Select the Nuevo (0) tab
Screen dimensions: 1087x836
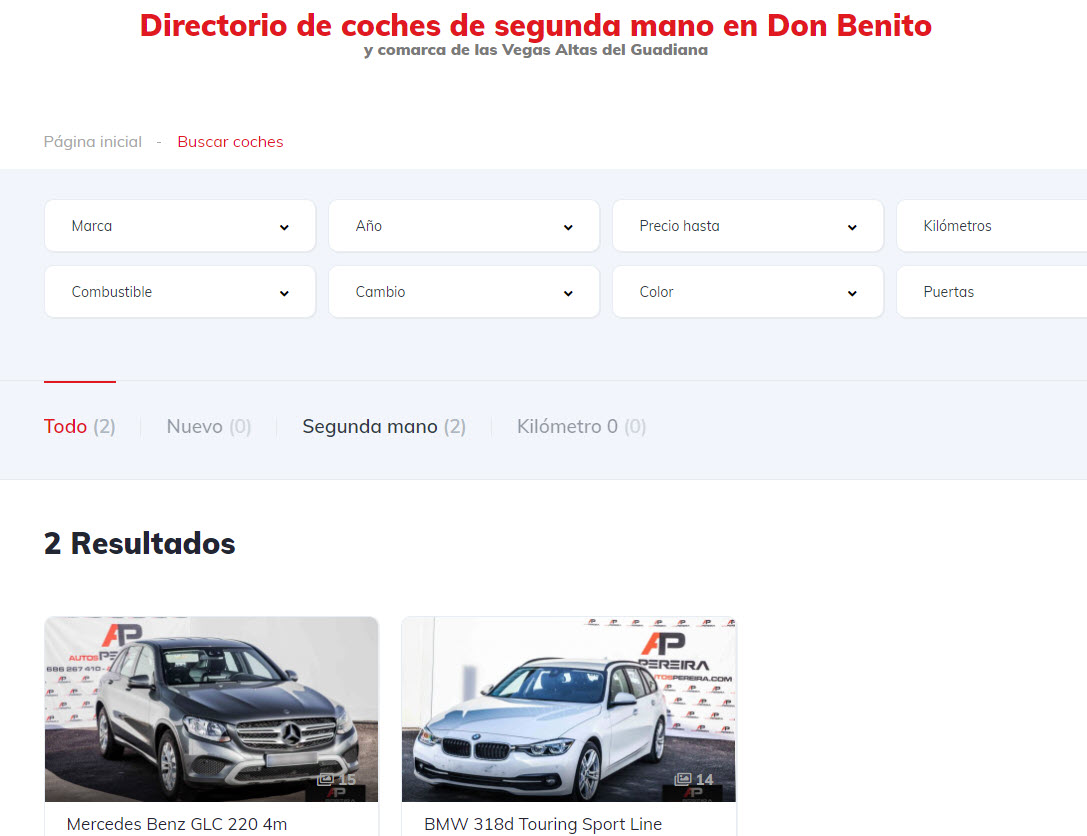tap(209, 426)
